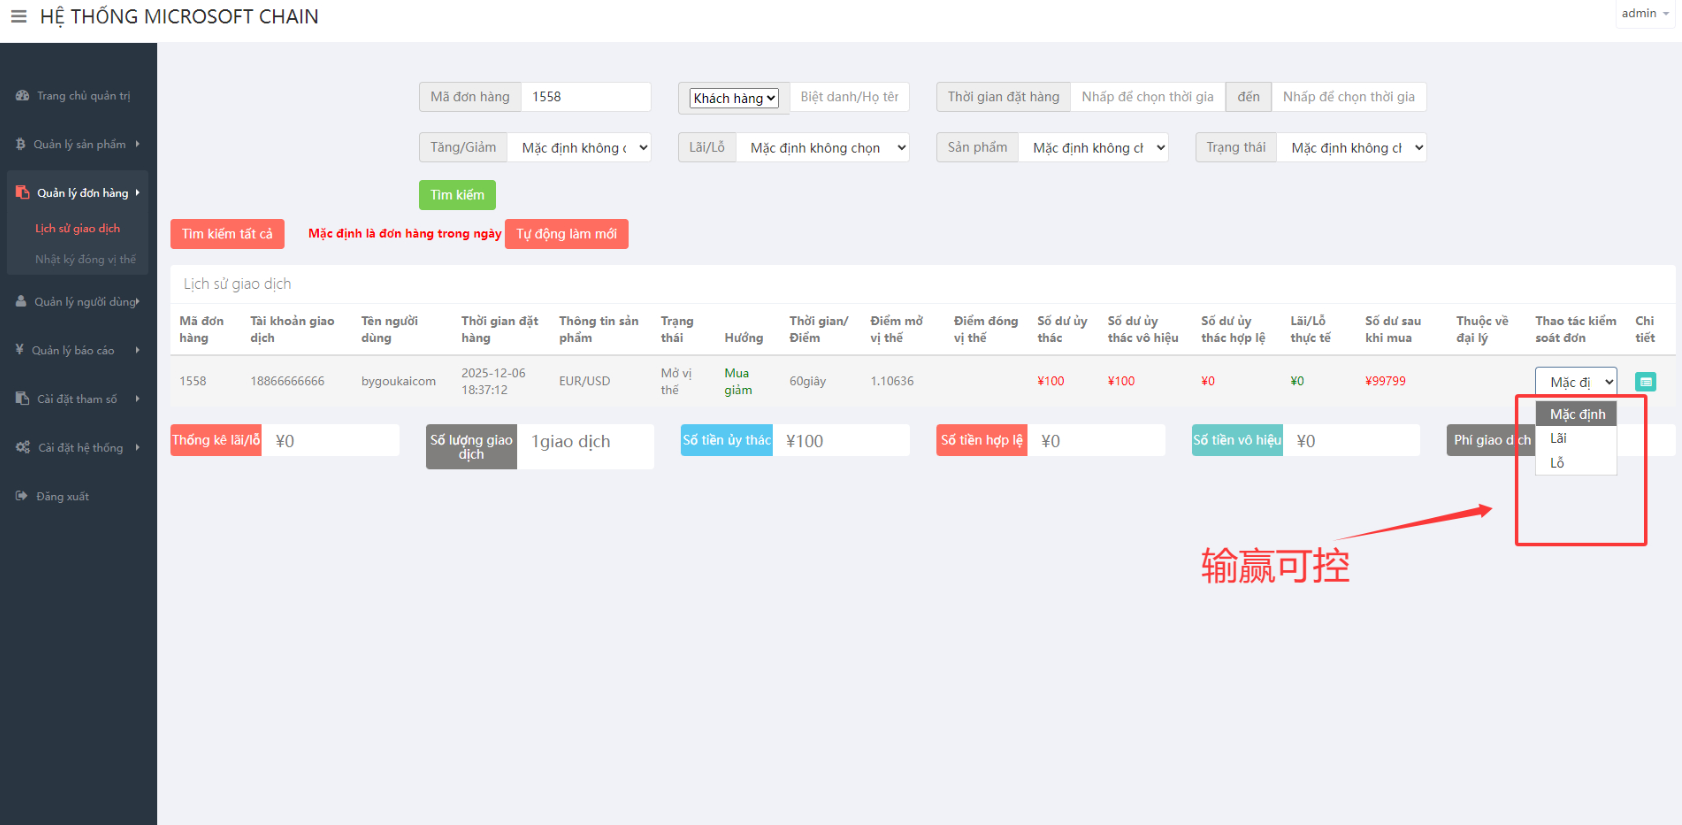Expand the Sản phẩm filter dropdown
Screen dimensions: 1682x825
pyautogui.click(x=1093, y=148)
